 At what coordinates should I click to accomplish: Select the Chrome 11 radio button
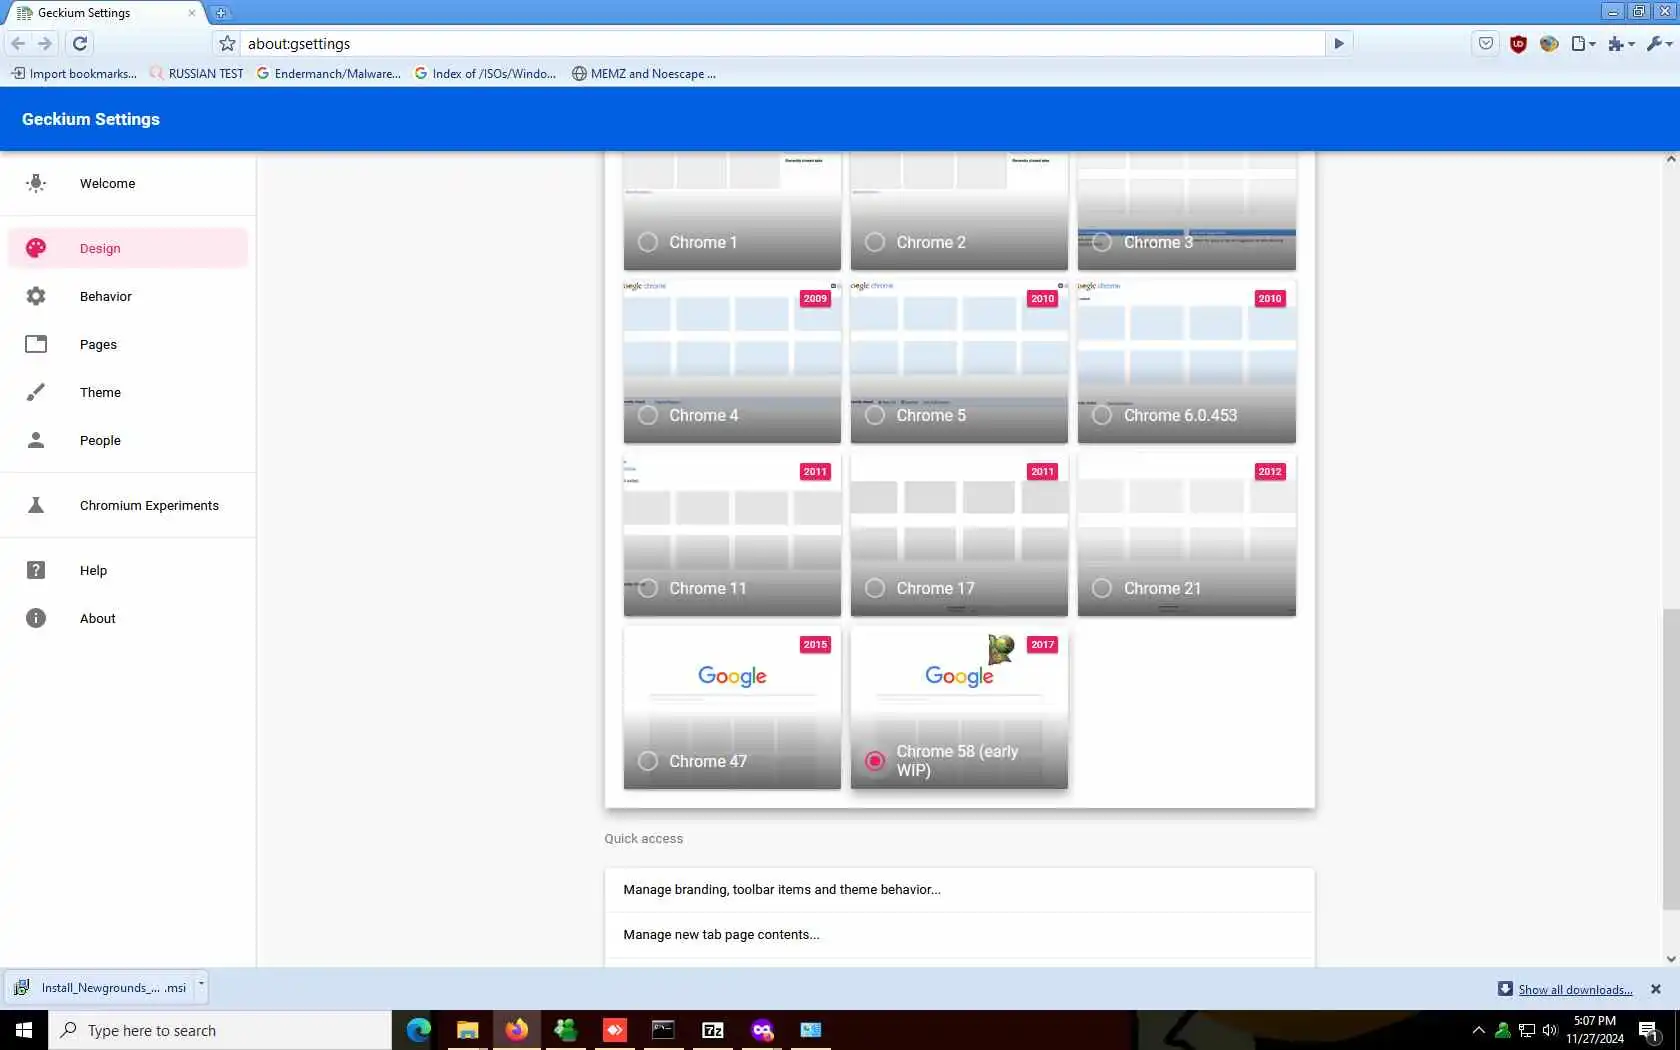click(x=648, y=588)
